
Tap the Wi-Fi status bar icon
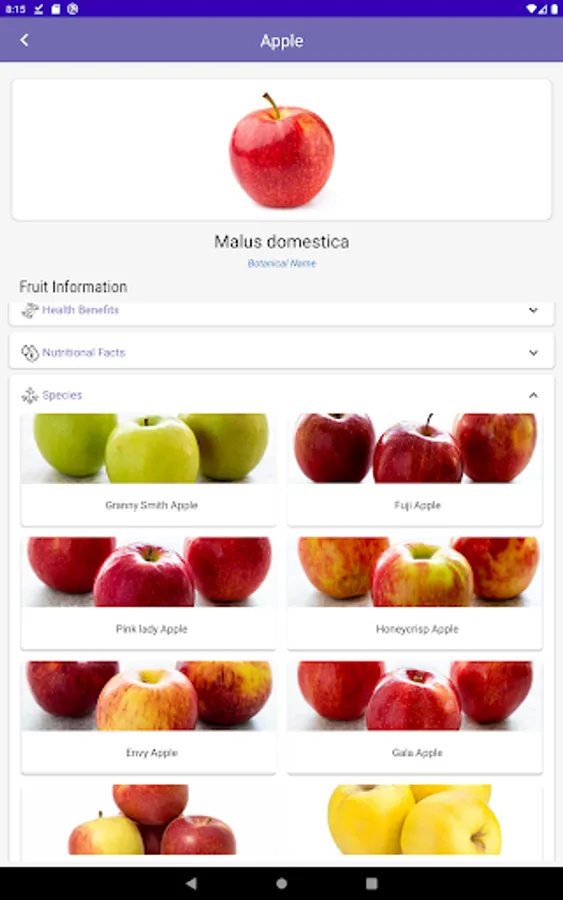pos(531,9)
